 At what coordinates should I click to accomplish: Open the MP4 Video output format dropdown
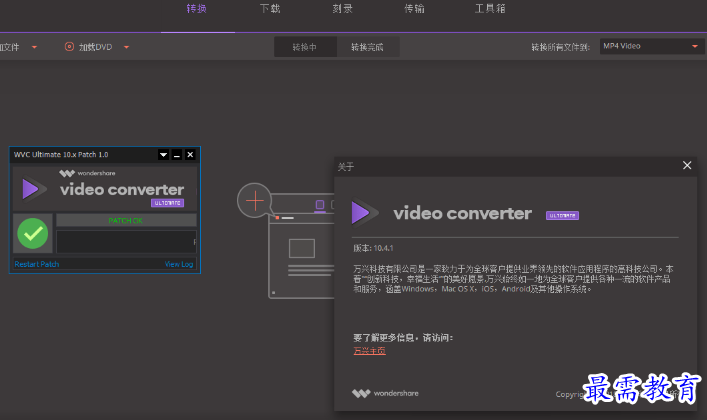[652, 46]
